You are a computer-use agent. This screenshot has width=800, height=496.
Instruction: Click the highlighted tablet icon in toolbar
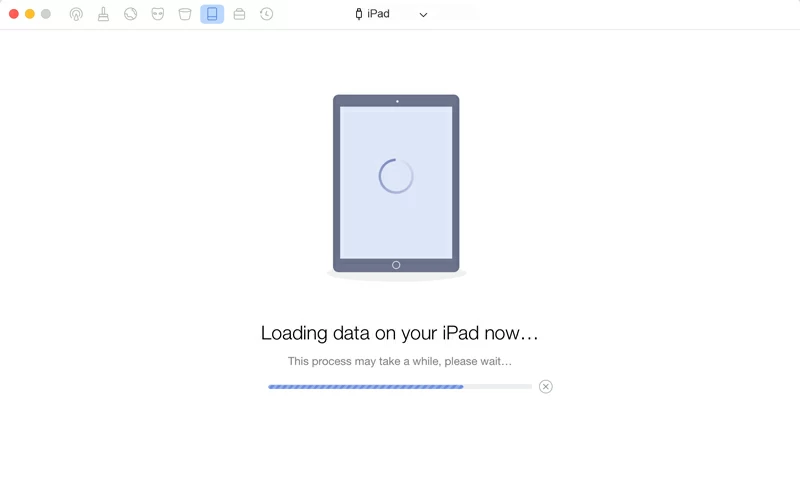coord(212,14)
